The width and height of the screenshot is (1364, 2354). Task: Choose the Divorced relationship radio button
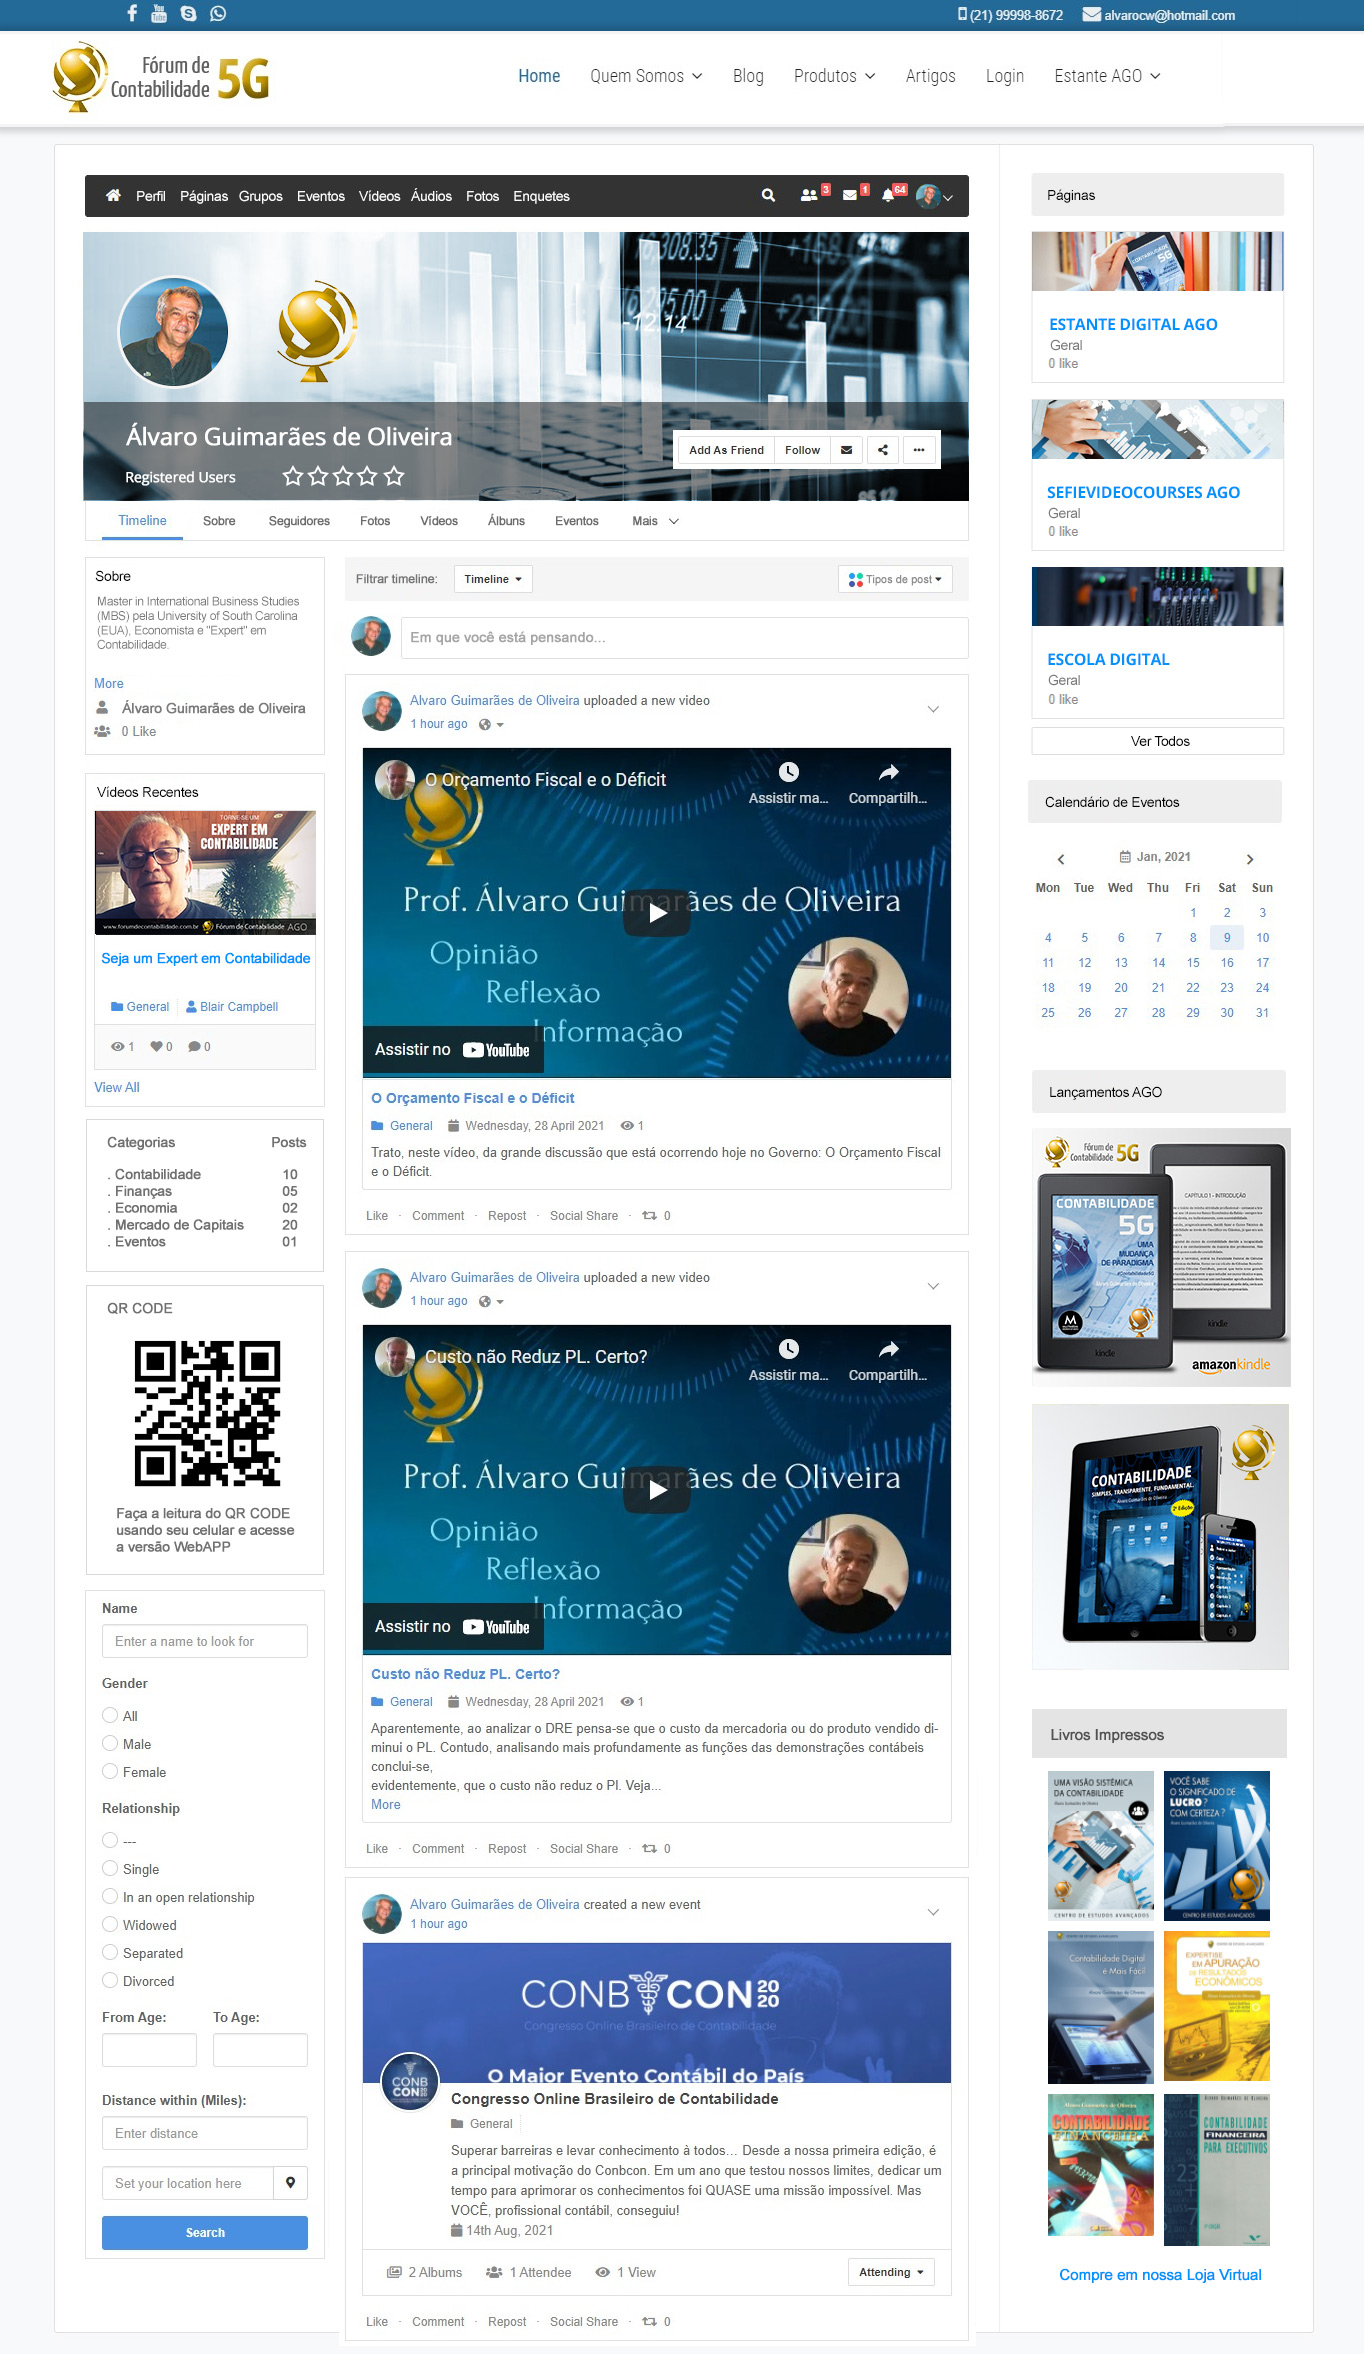110,1980
